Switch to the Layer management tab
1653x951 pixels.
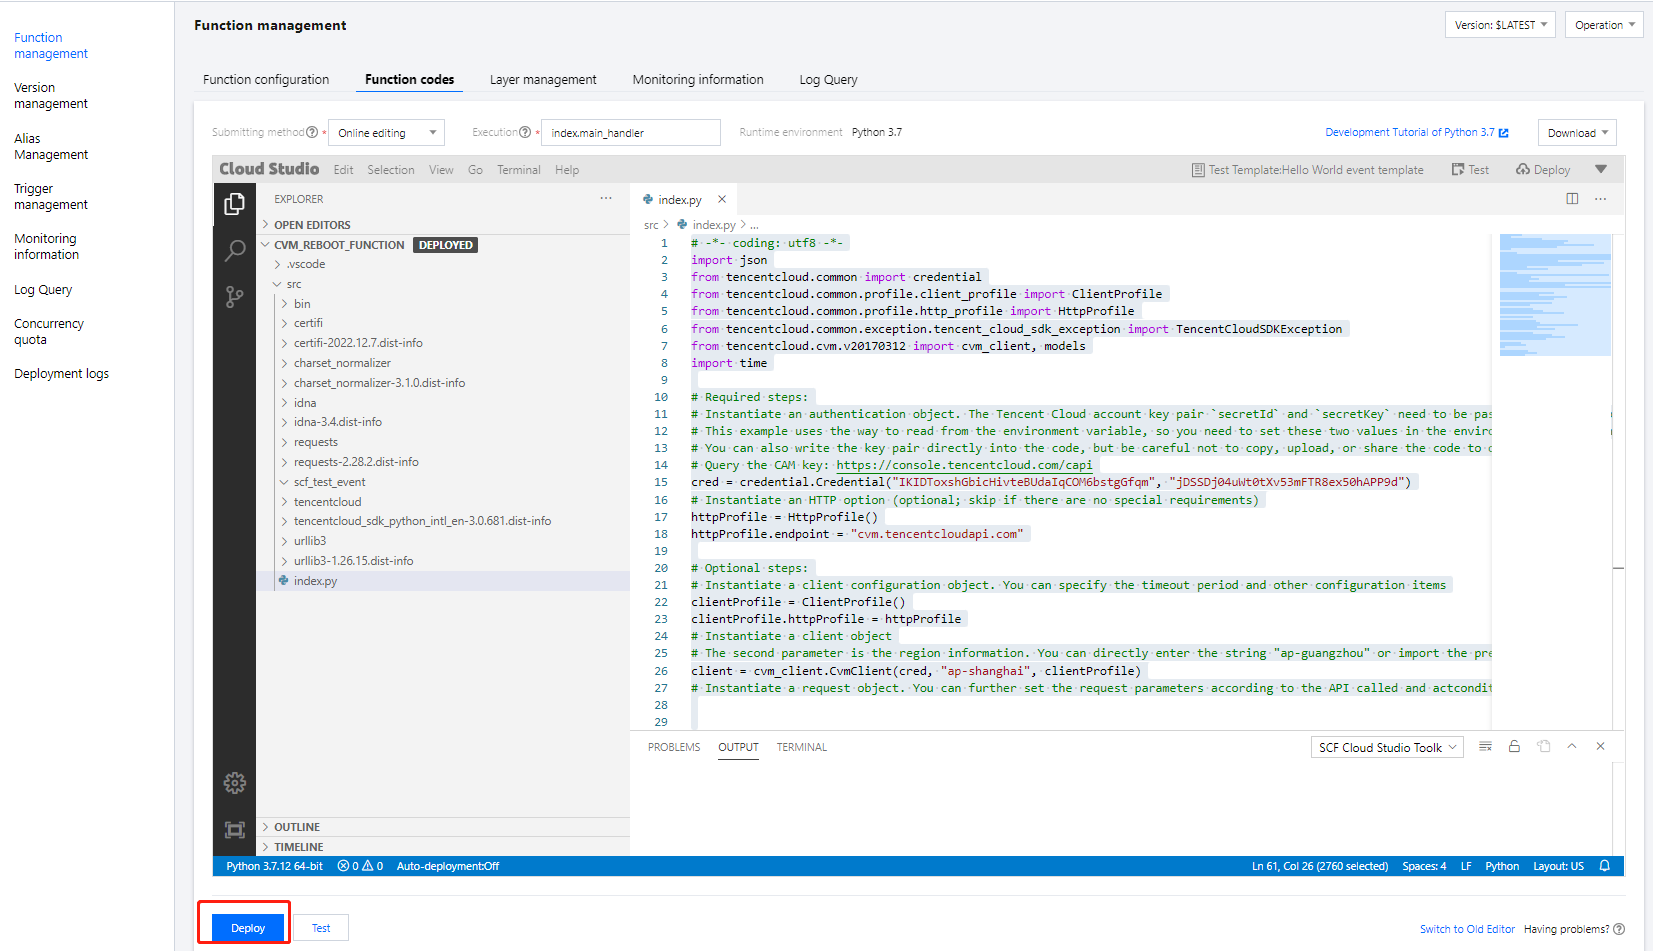(543, 80)
